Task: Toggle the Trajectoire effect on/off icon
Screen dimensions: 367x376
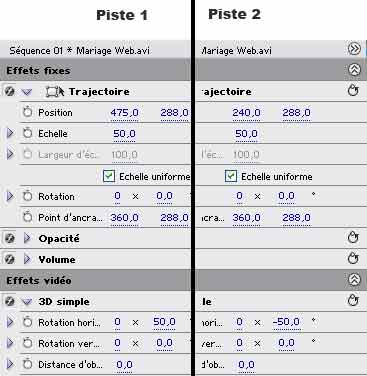Action: [10, 91]
